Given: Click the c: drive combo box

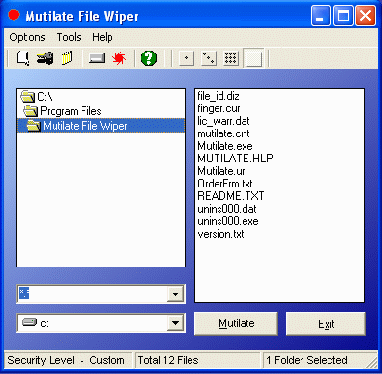Looking at the screenshot, I should (x=101, y=323).
